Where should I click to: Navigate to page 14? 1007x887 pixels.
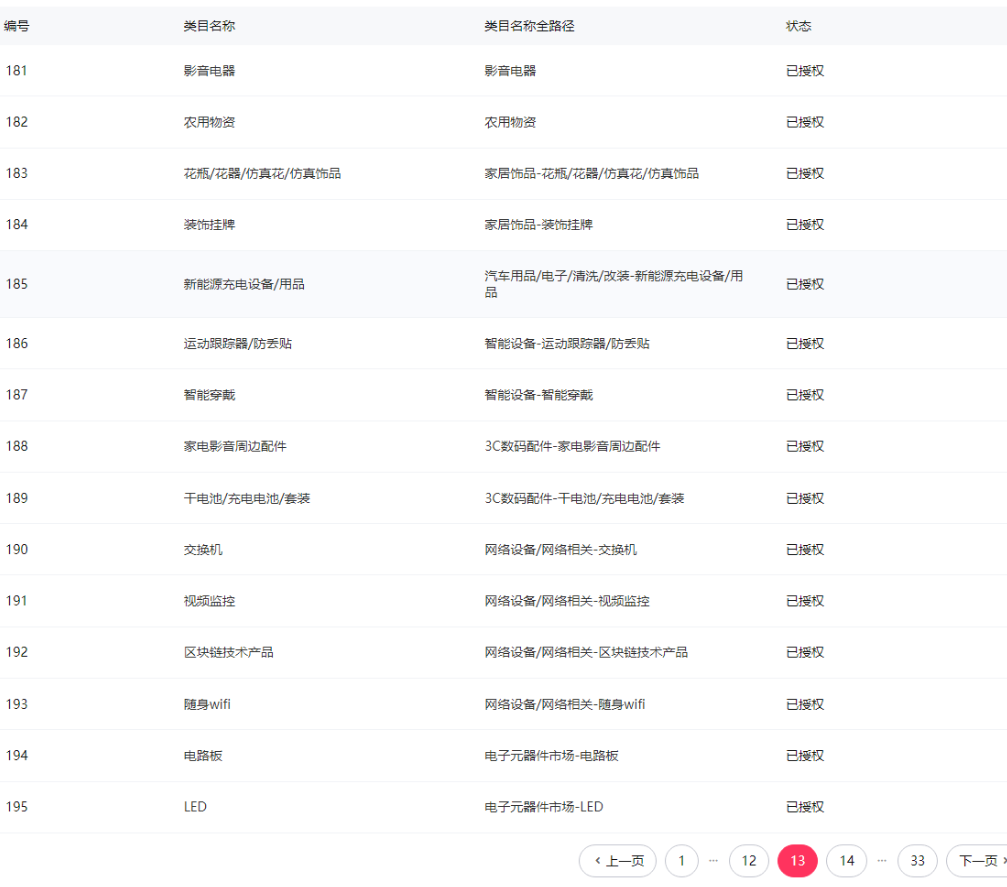(x=846, y=860)
